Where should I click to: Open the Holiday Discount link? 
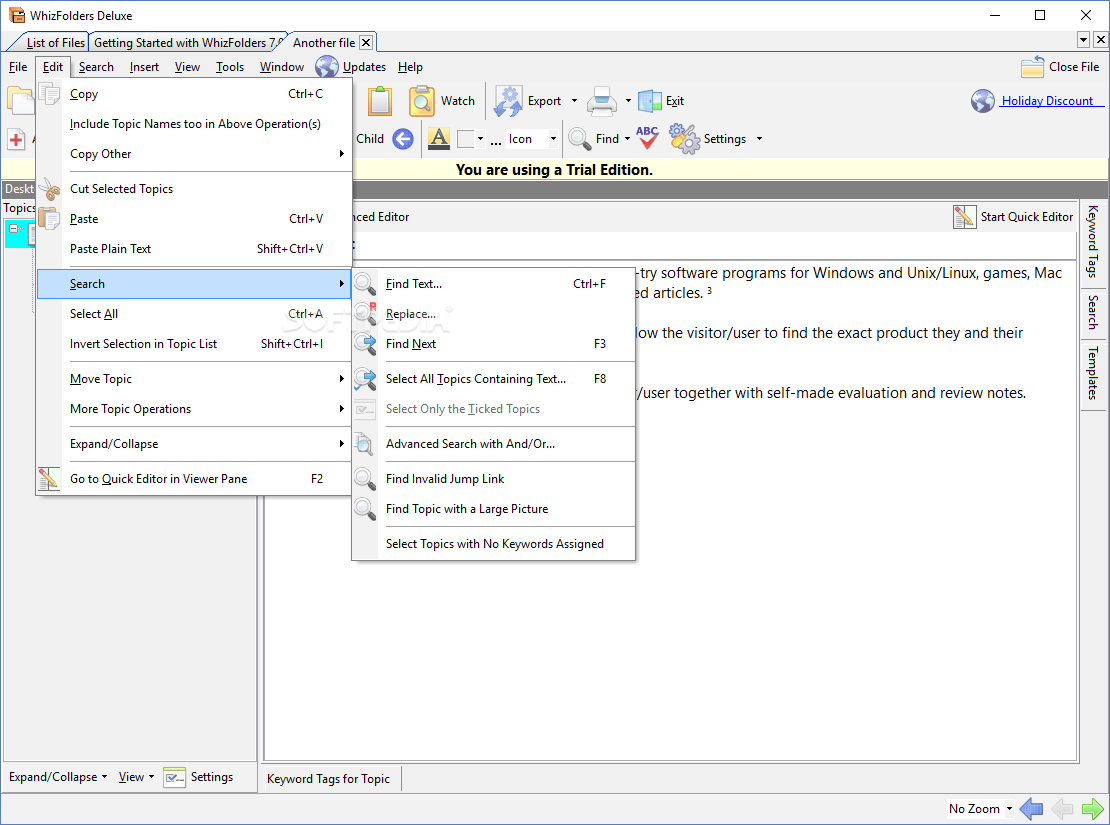tap(1047, 101)
